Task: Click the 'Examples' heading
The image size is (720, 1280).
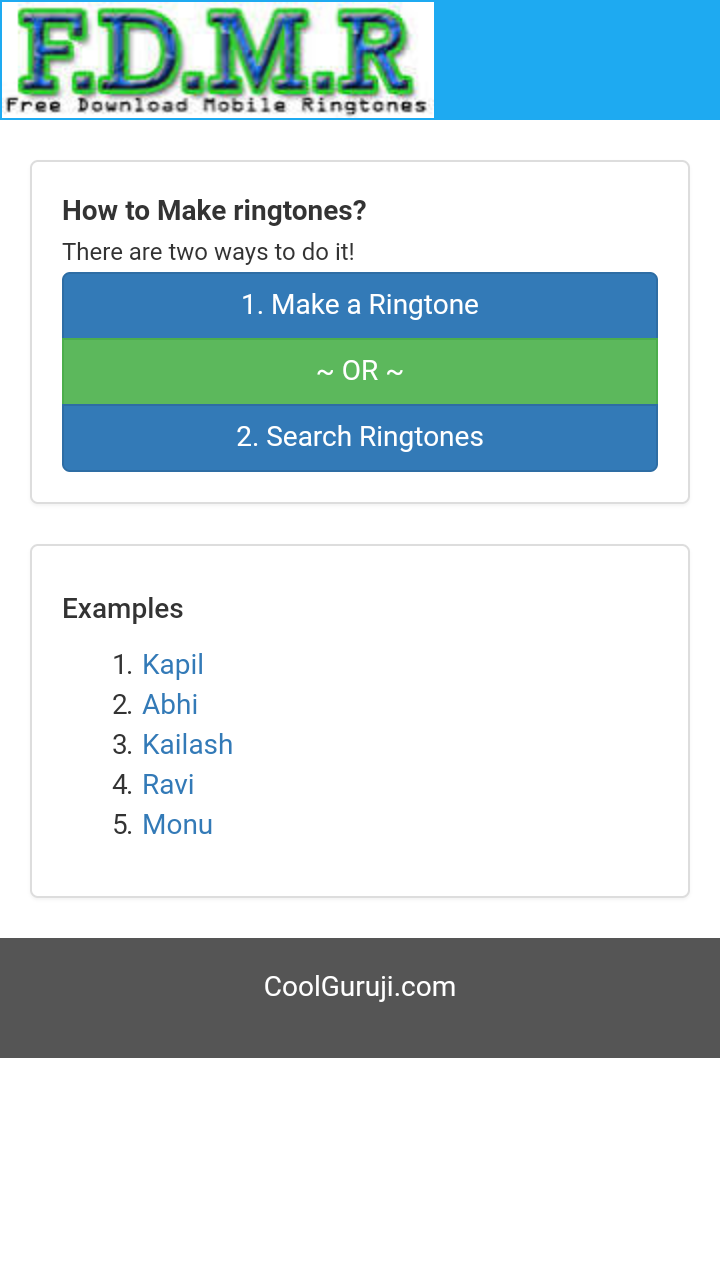Action: 123,609
